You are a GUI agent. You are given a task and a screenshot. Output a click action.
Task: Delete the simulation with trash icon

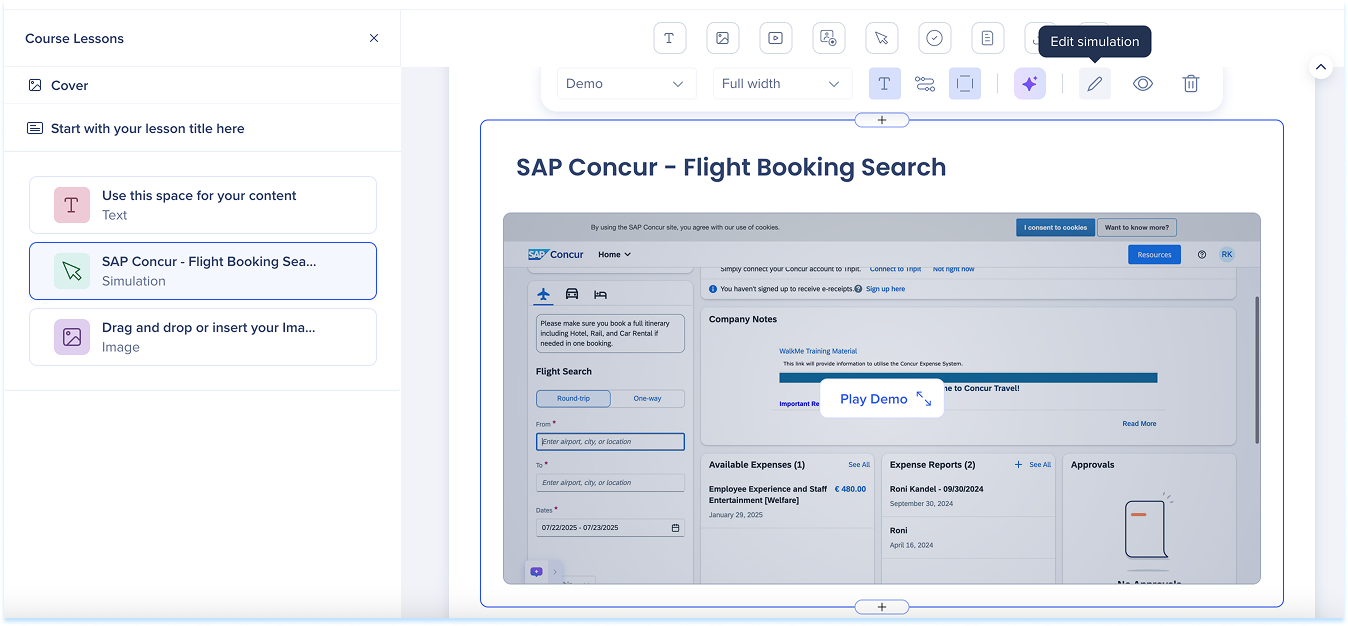click(1190, 84)
